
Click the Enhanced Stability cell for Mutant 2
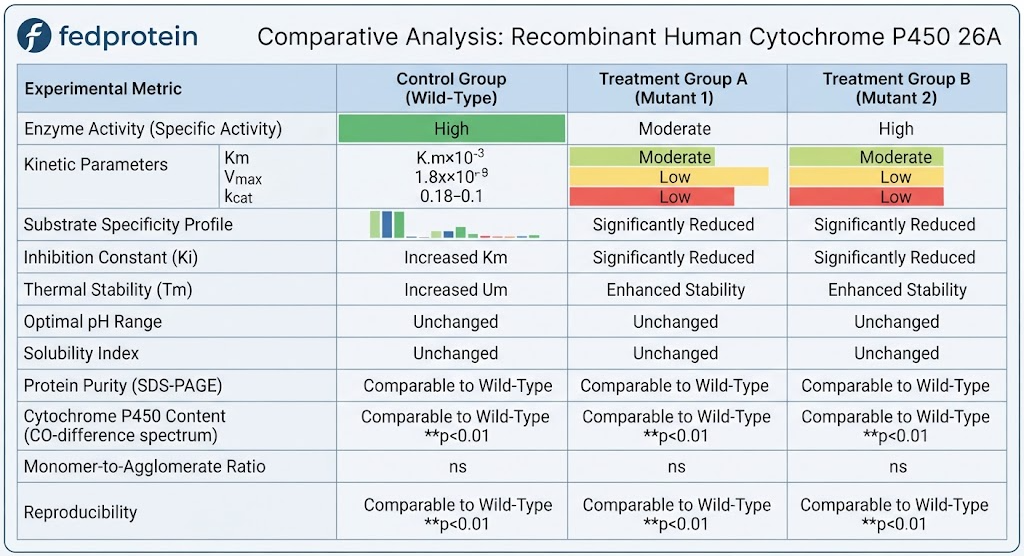click(897, 289)
